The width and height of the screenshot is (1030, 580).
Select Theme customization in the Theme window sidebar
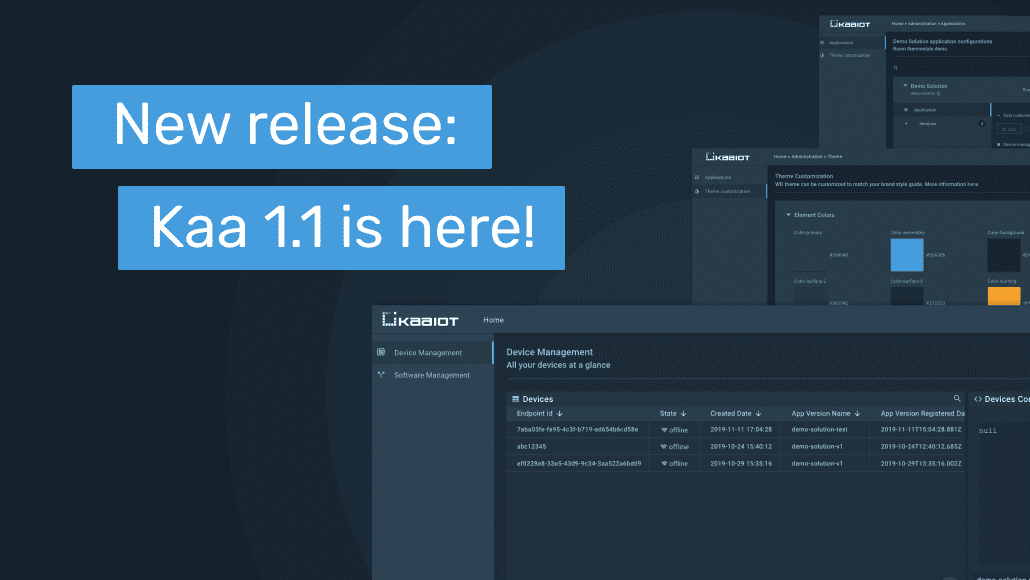click(727, 191)
